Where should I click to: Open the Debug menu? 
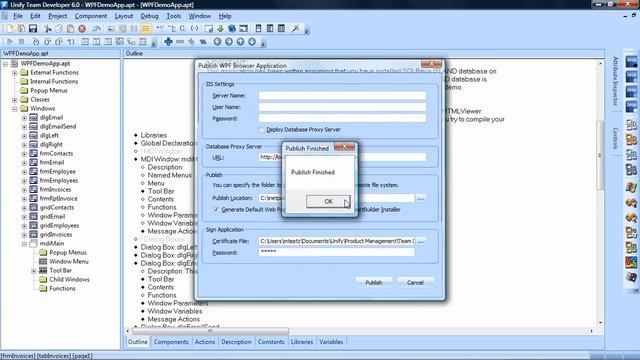(149, 16)
